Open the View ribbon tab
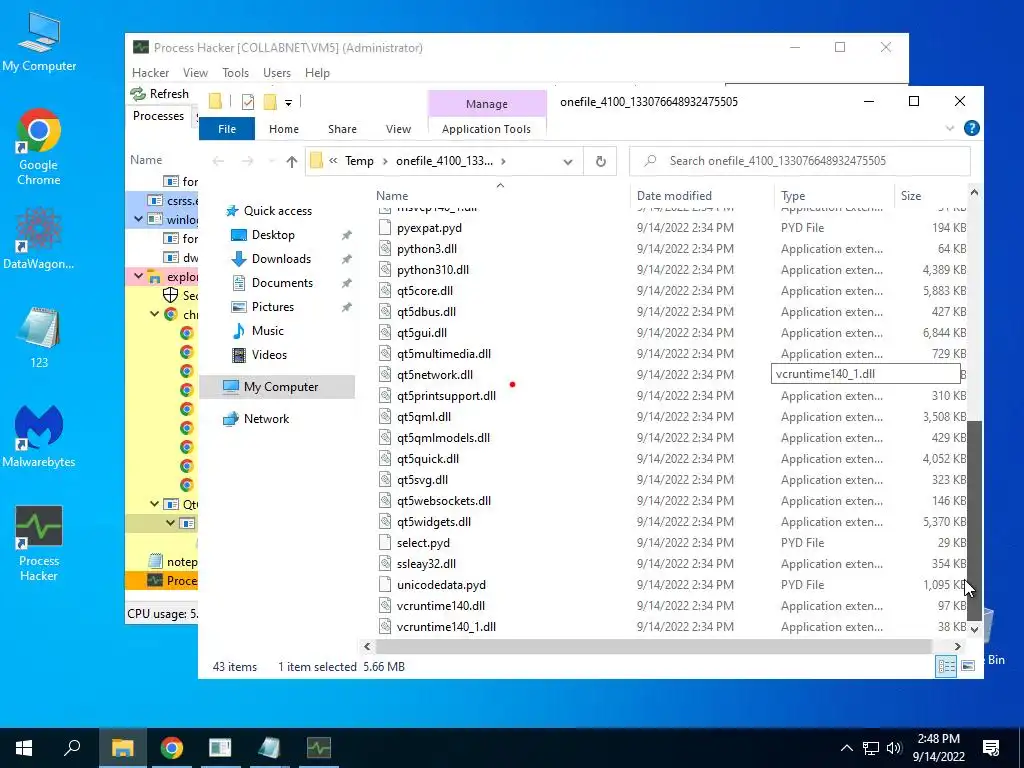The height and width of the screenshot is (768, 1024). pos(398,129)
